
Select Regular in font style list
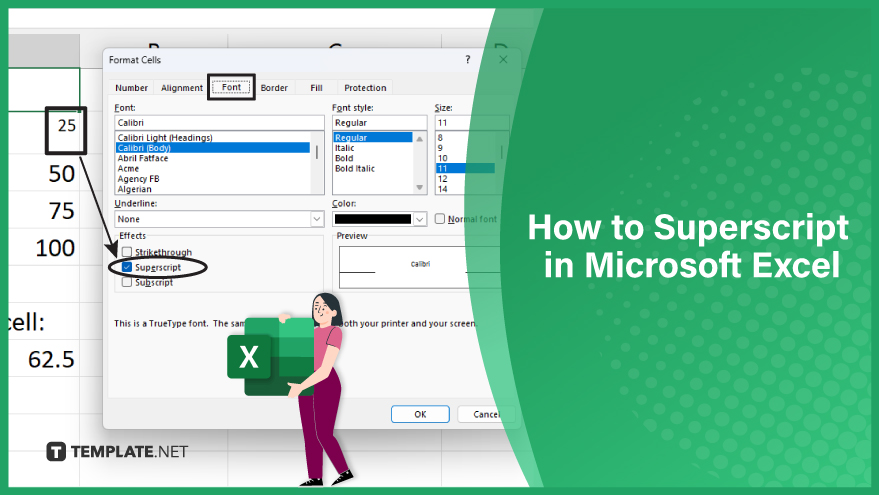(373, 137)
